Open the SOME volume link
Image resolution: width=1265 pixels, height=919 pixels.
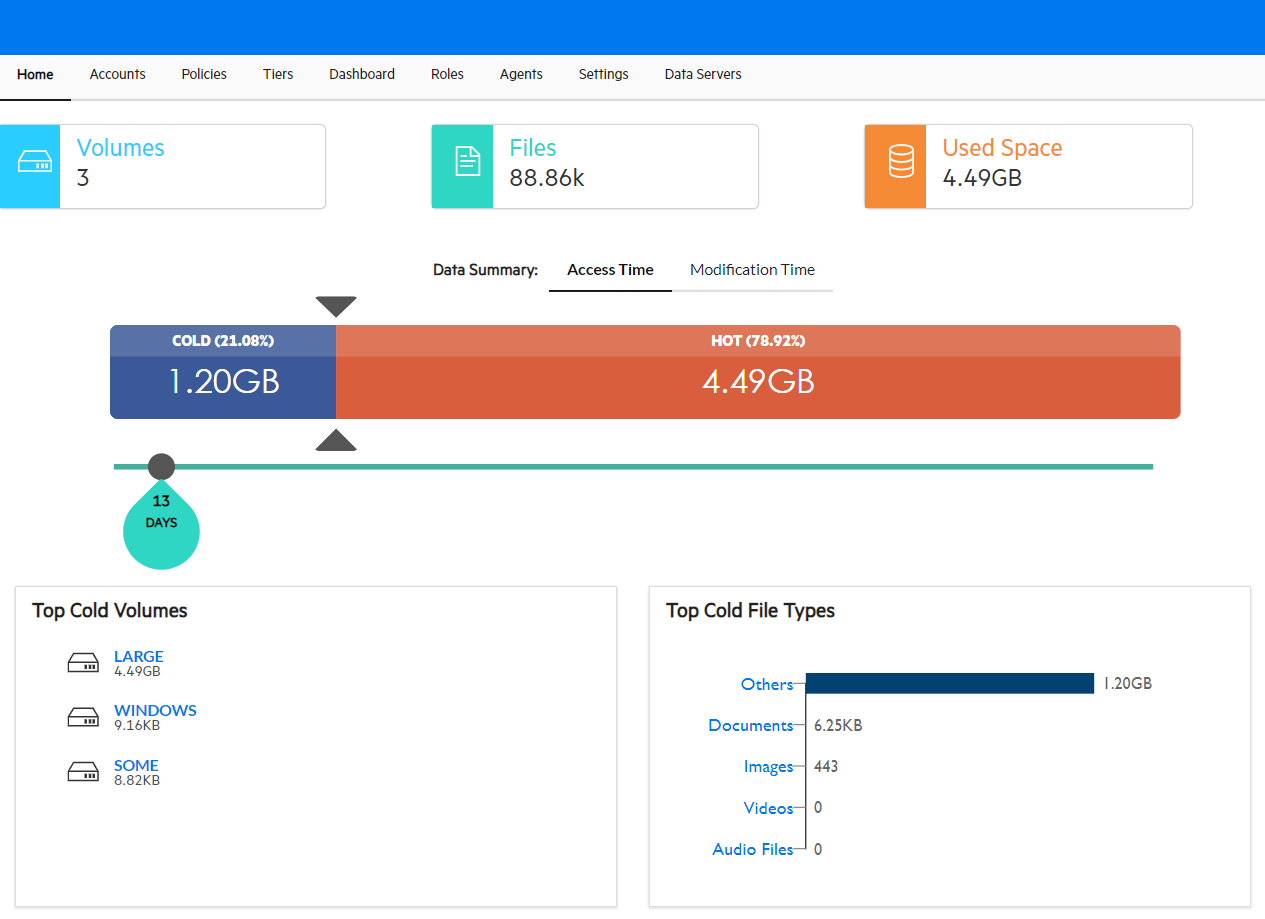tap(136, 766)
